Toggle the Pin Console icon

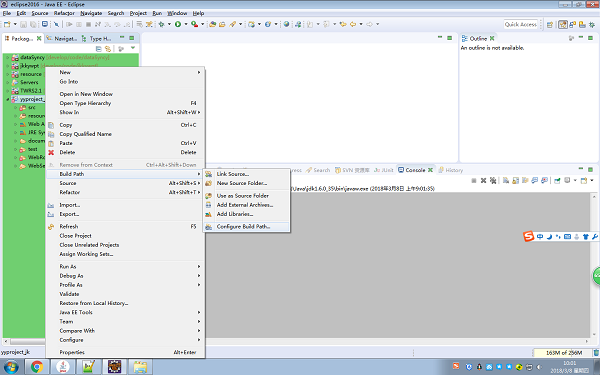[x=557, y=180]
